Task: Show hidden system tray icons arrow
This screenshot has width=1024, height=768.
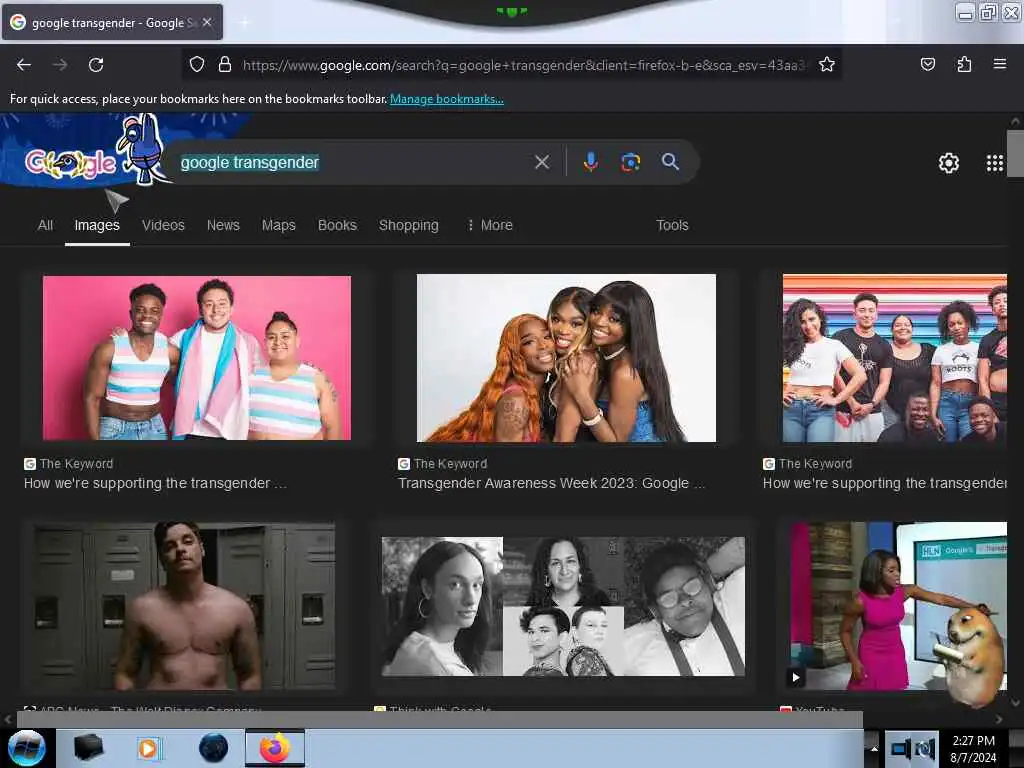Action: (x=874, y=748)
